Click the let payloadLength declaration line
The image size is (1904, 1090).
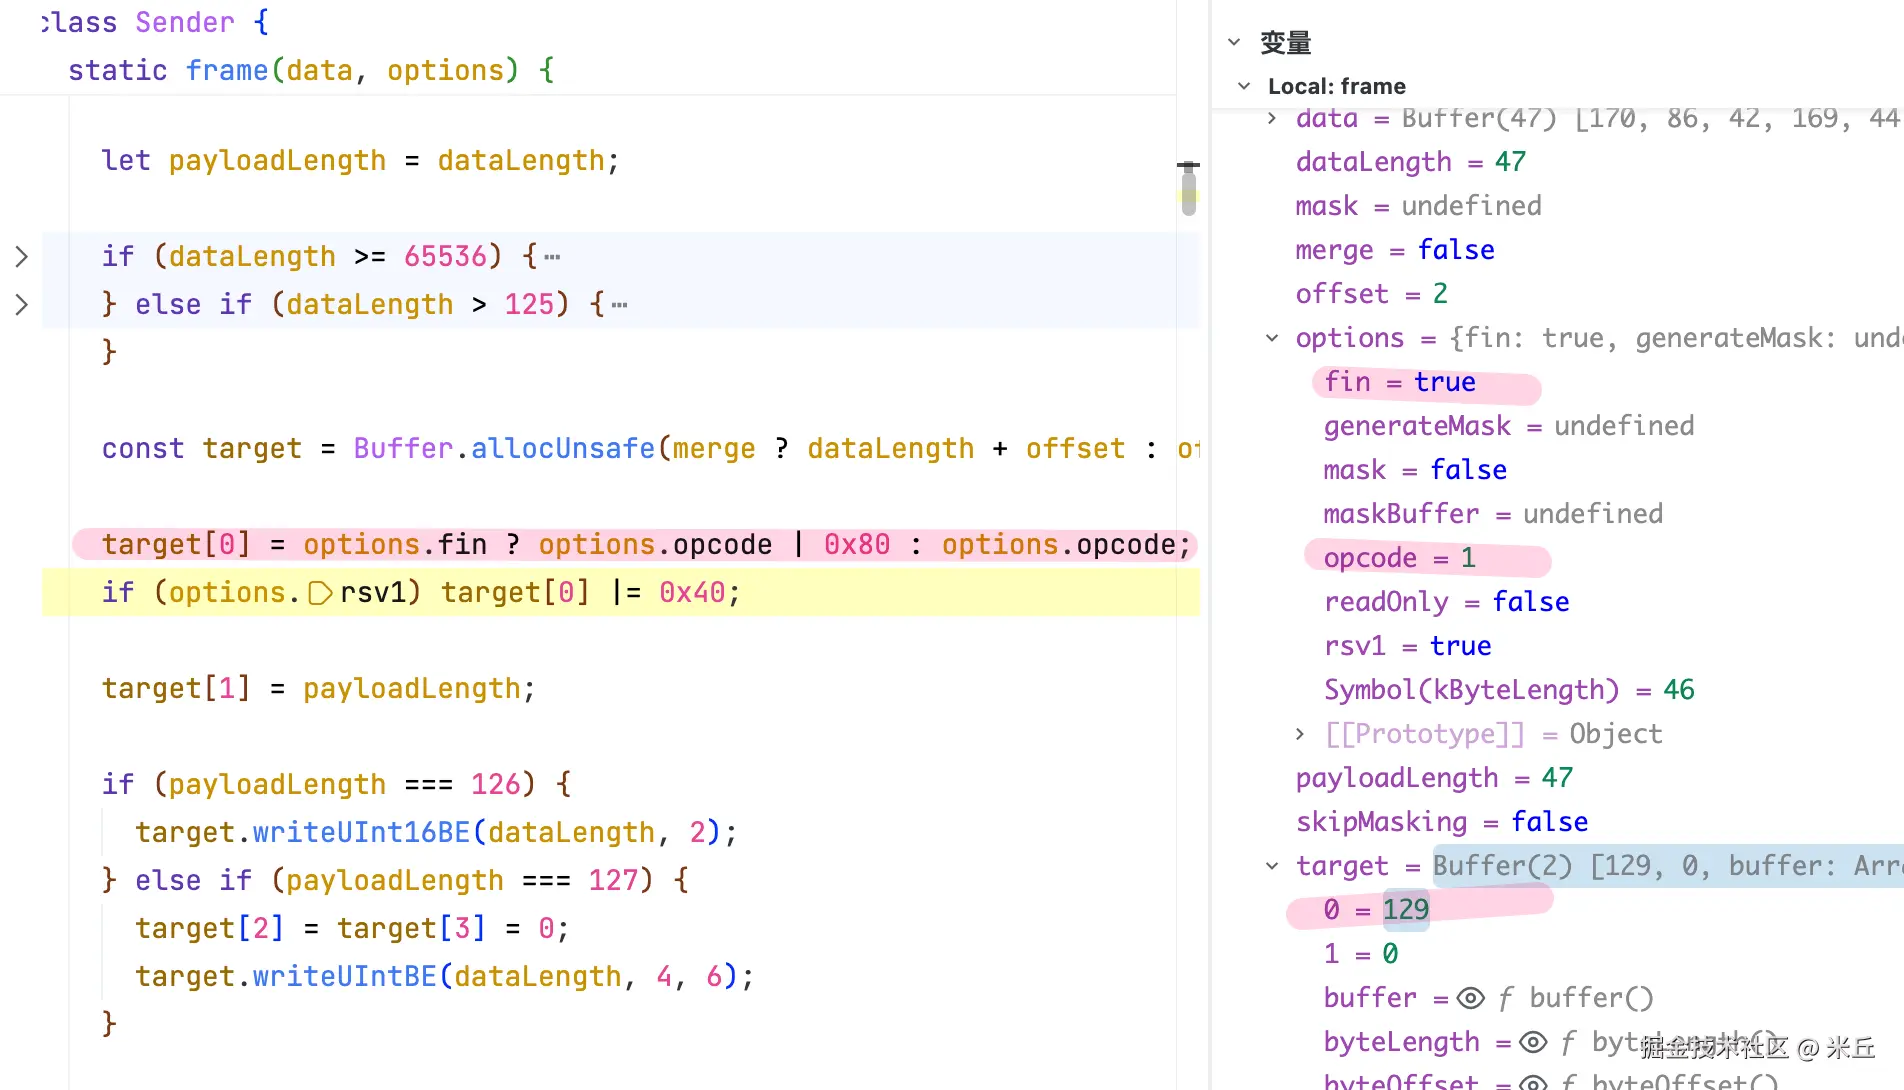[x=360, y=160]
